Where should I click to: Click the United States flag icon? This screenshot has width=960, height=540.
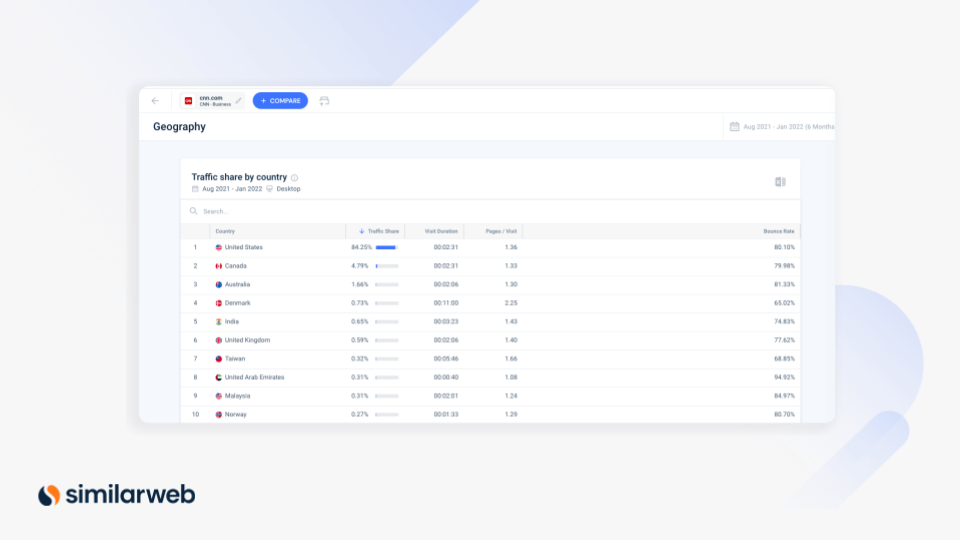[x=219, y=247]
